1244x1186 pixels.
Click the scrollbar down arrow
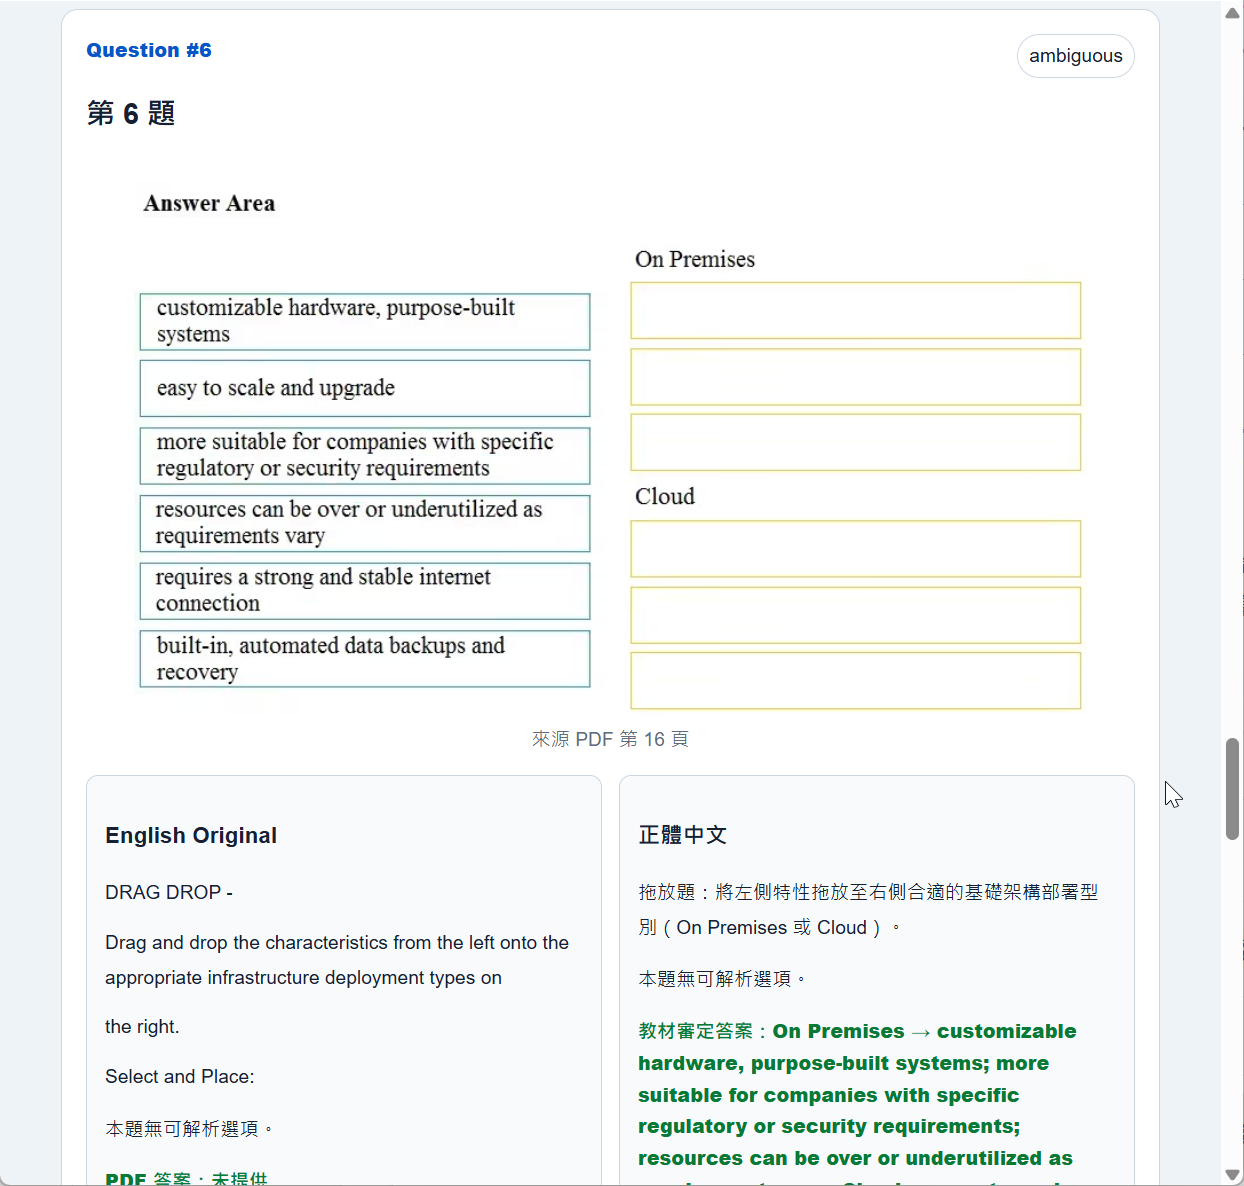coord(1232,1175)
